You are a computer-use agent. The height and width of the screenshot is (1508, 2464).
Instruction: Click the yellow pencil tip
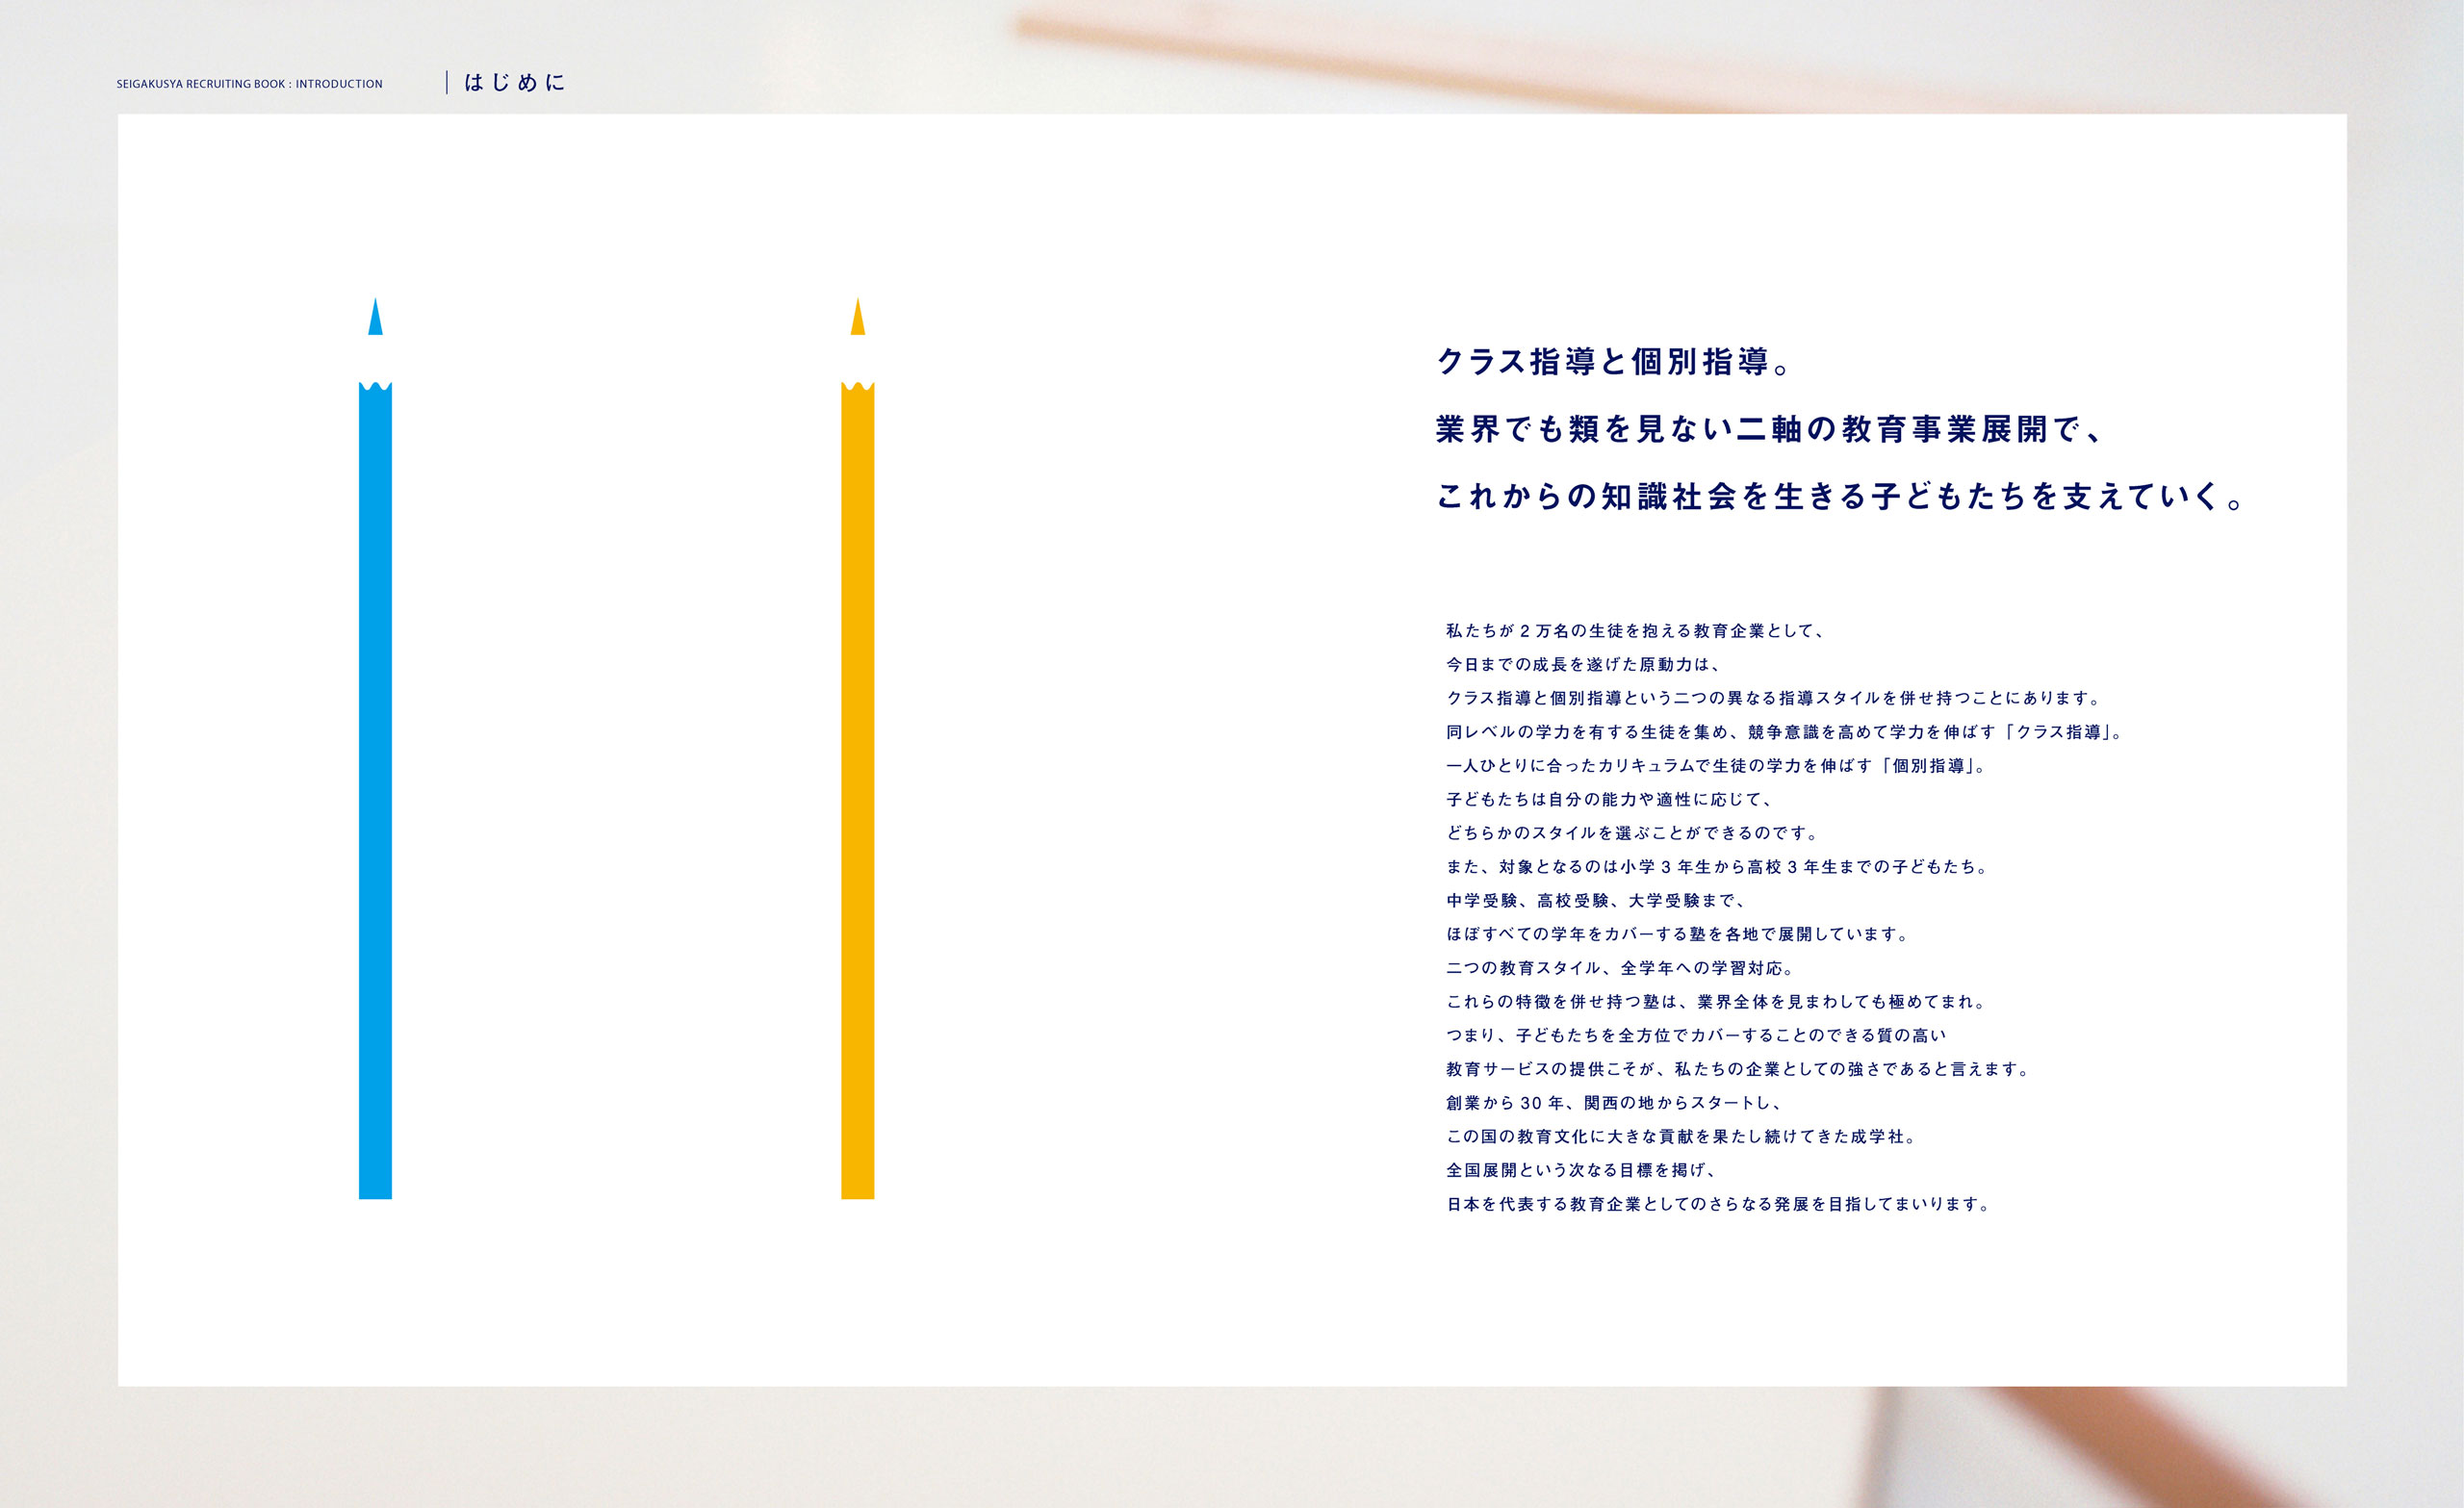(857, 320)
